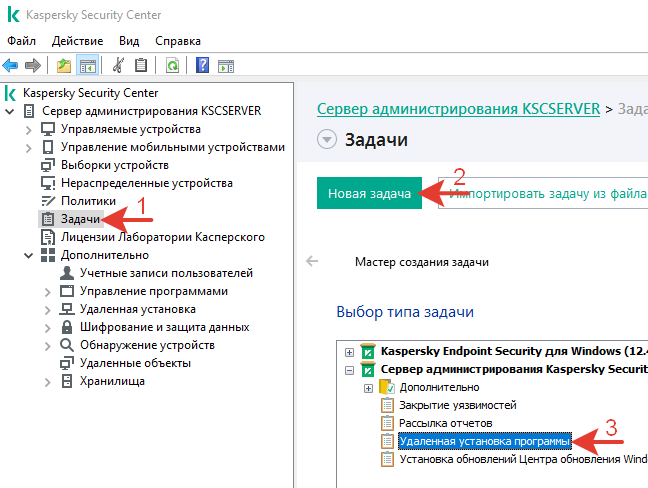This screenshot has height=488, width=648.
Task: Click the phone icon for Управление мобильными устройствами
Action: pos(48,147)
